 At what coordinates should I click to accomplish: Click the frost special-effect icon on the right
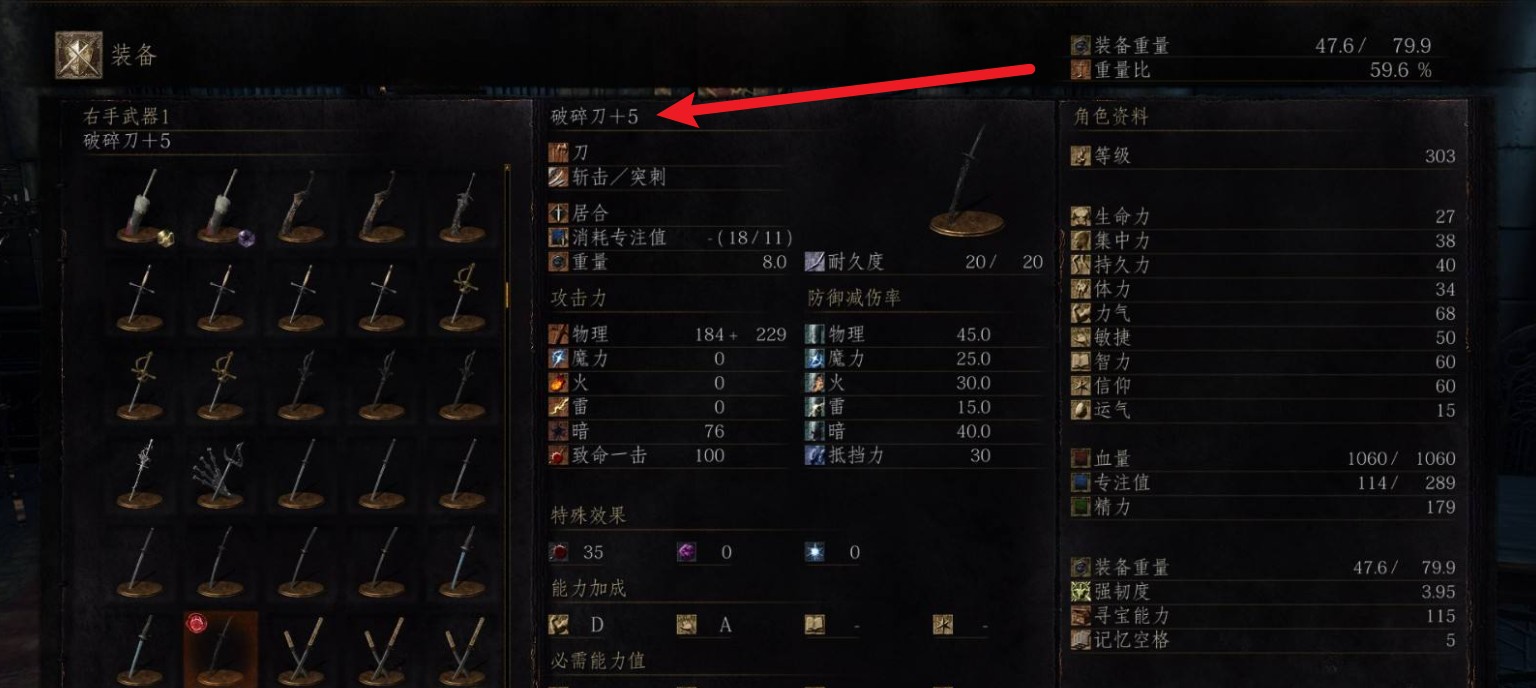point(815,552)
